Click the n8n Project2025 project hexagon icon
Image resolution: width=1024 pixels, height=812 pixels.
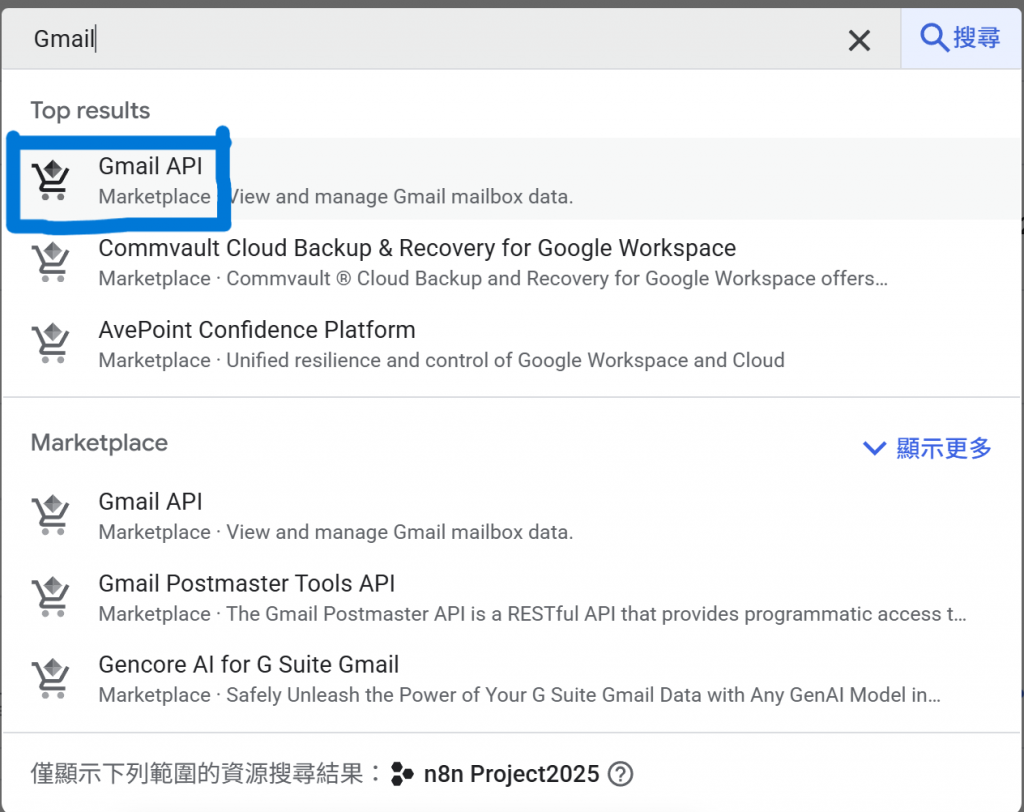pyautogui.click(x=402, y=774)
